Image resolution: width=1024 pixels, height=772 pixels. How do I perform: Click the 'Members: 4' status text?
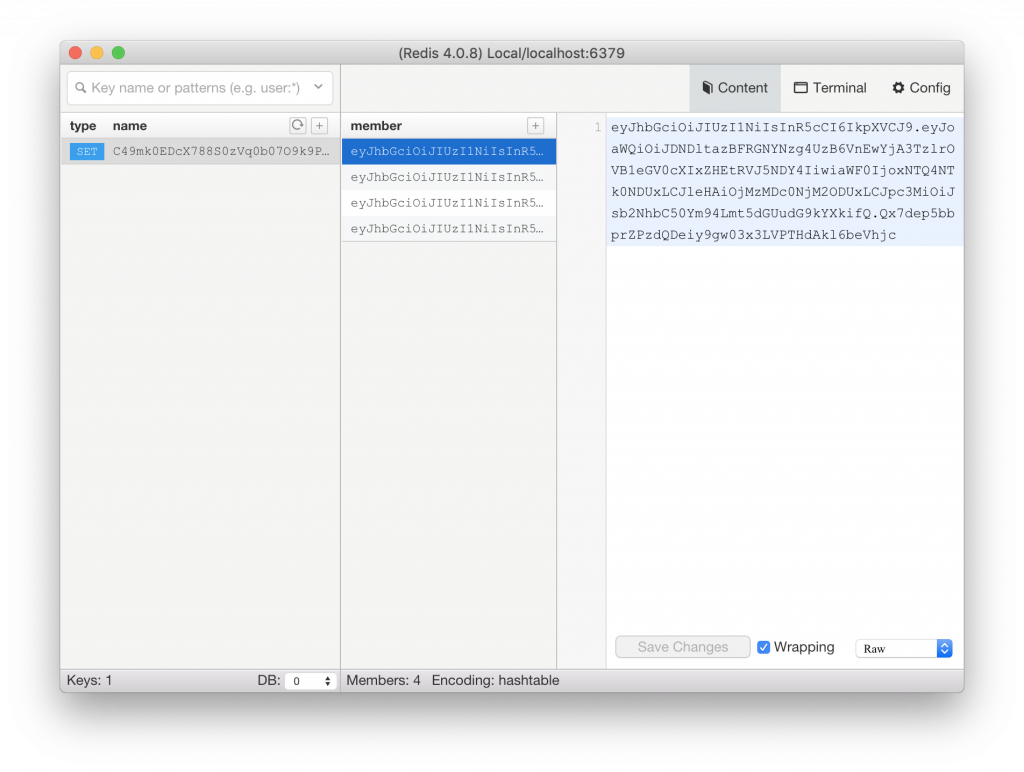click(383, 681)
